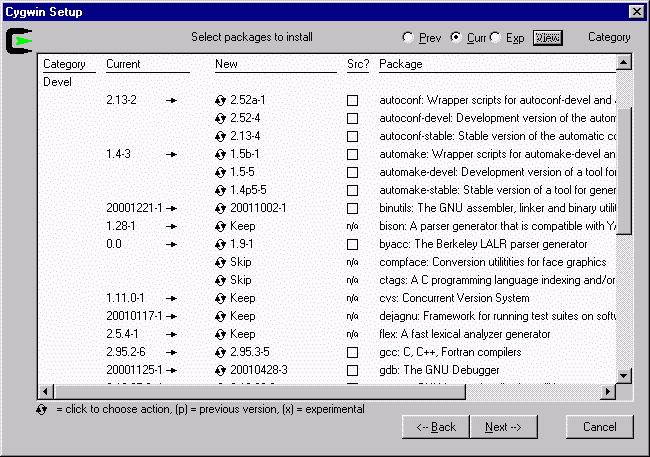The image size is (650, 457).
Task: Cycle action icon for automake 1.5b-1
Action: coord(221,155)
